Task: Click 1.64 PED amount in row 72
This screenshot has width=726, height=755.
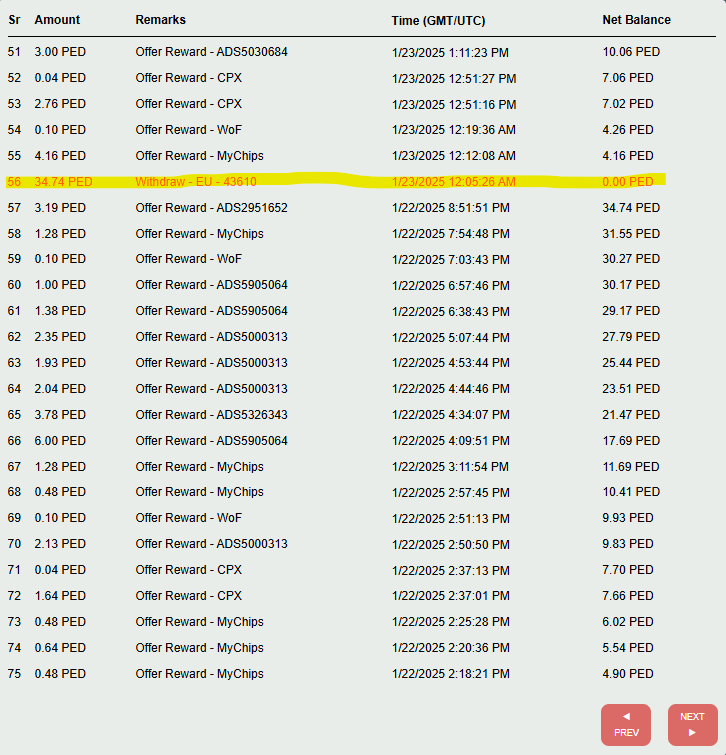Action: tap(60, 596)
